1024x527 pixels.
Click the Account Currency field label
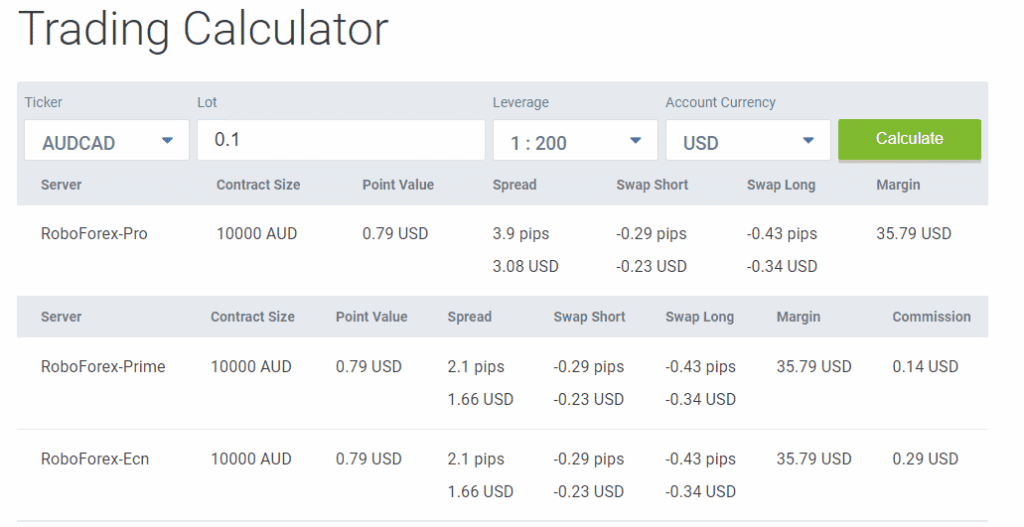(x=720, y=103)
